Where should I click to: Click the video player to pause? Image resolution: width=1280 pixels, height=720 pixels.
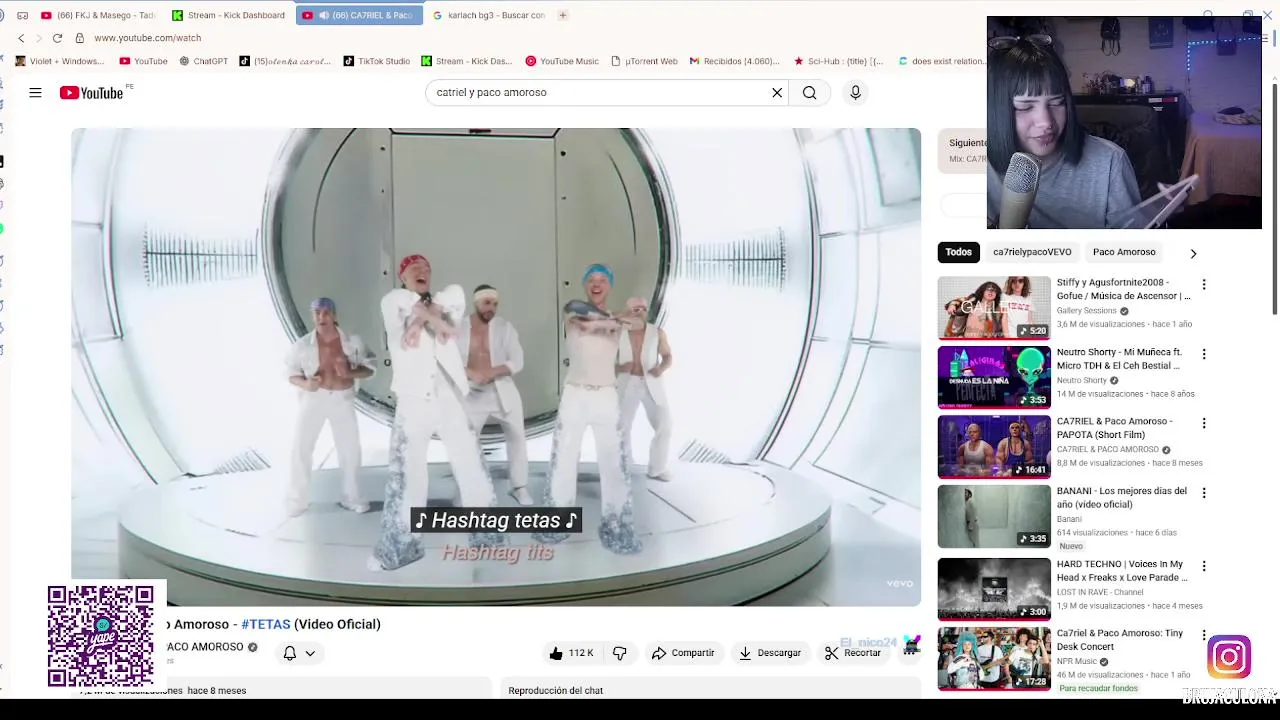tap(496, 367)
